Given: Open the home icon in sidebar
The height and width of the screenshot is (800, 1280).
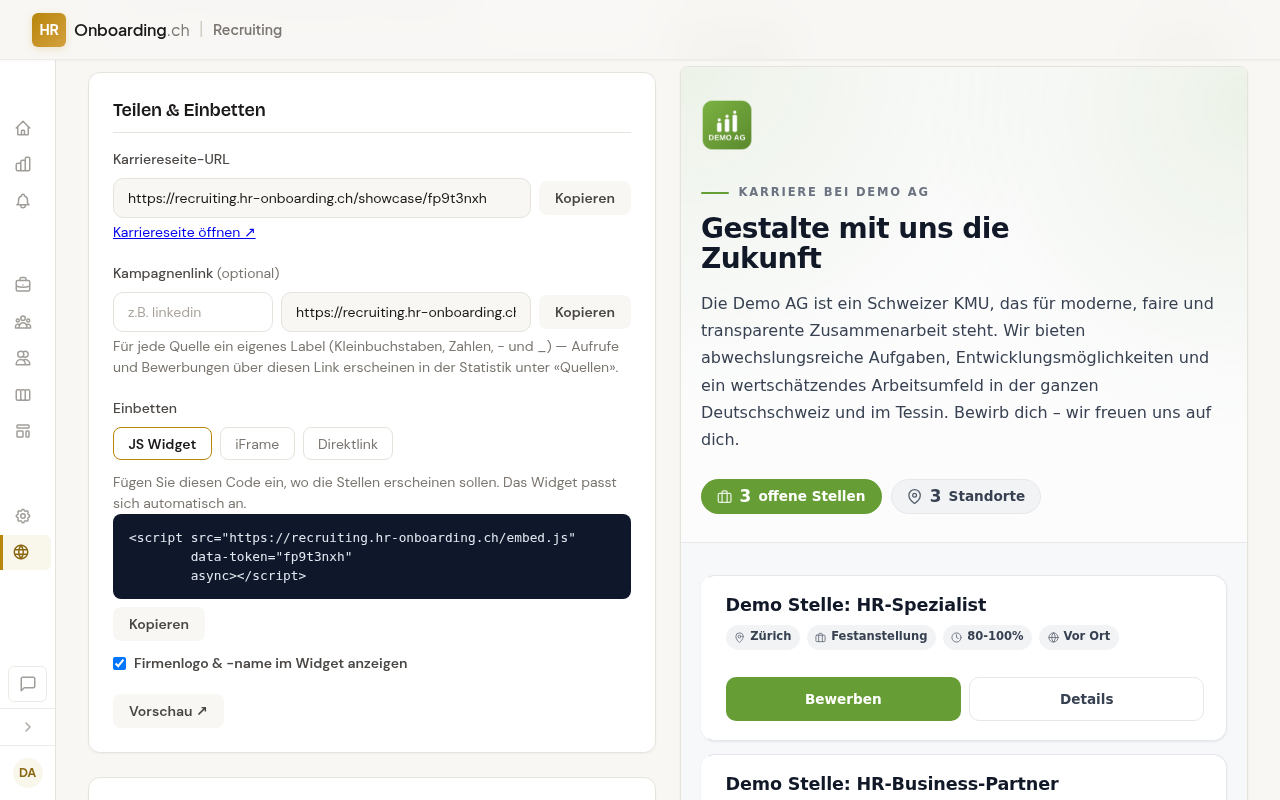Looking at the screenshot, I should [x=23, y=128].
